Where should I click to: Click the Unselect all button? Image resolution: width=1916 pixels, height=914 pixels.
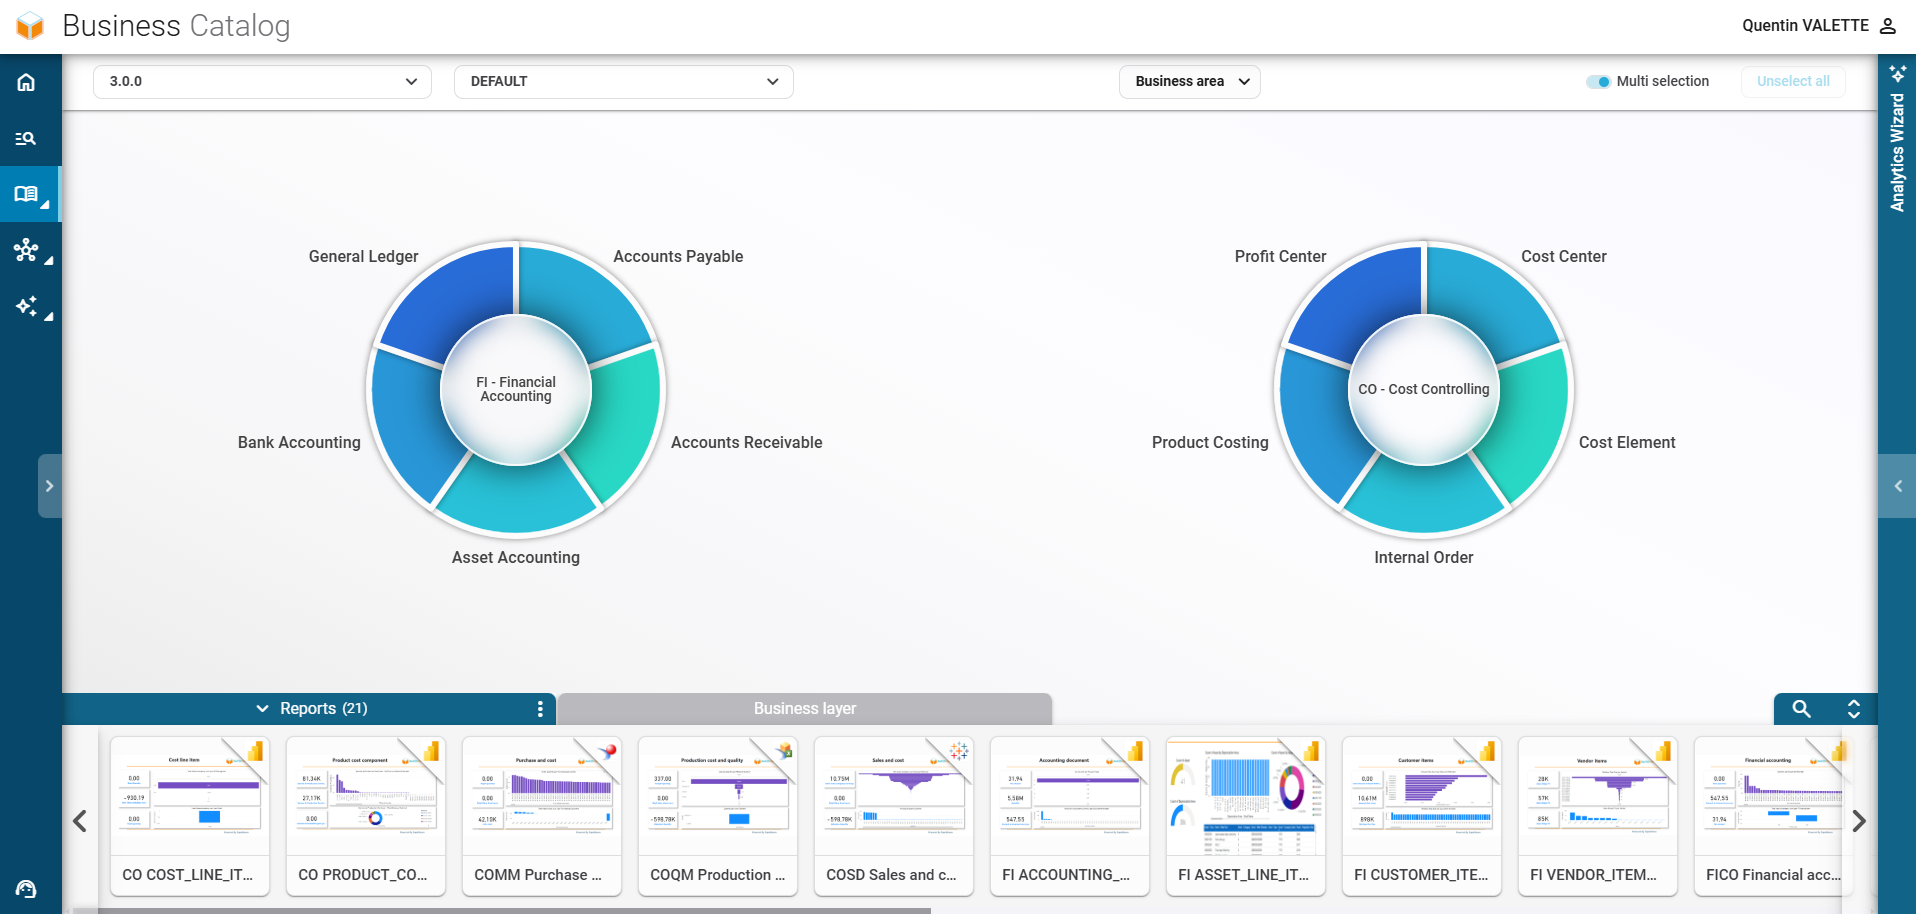(1793, 82)
